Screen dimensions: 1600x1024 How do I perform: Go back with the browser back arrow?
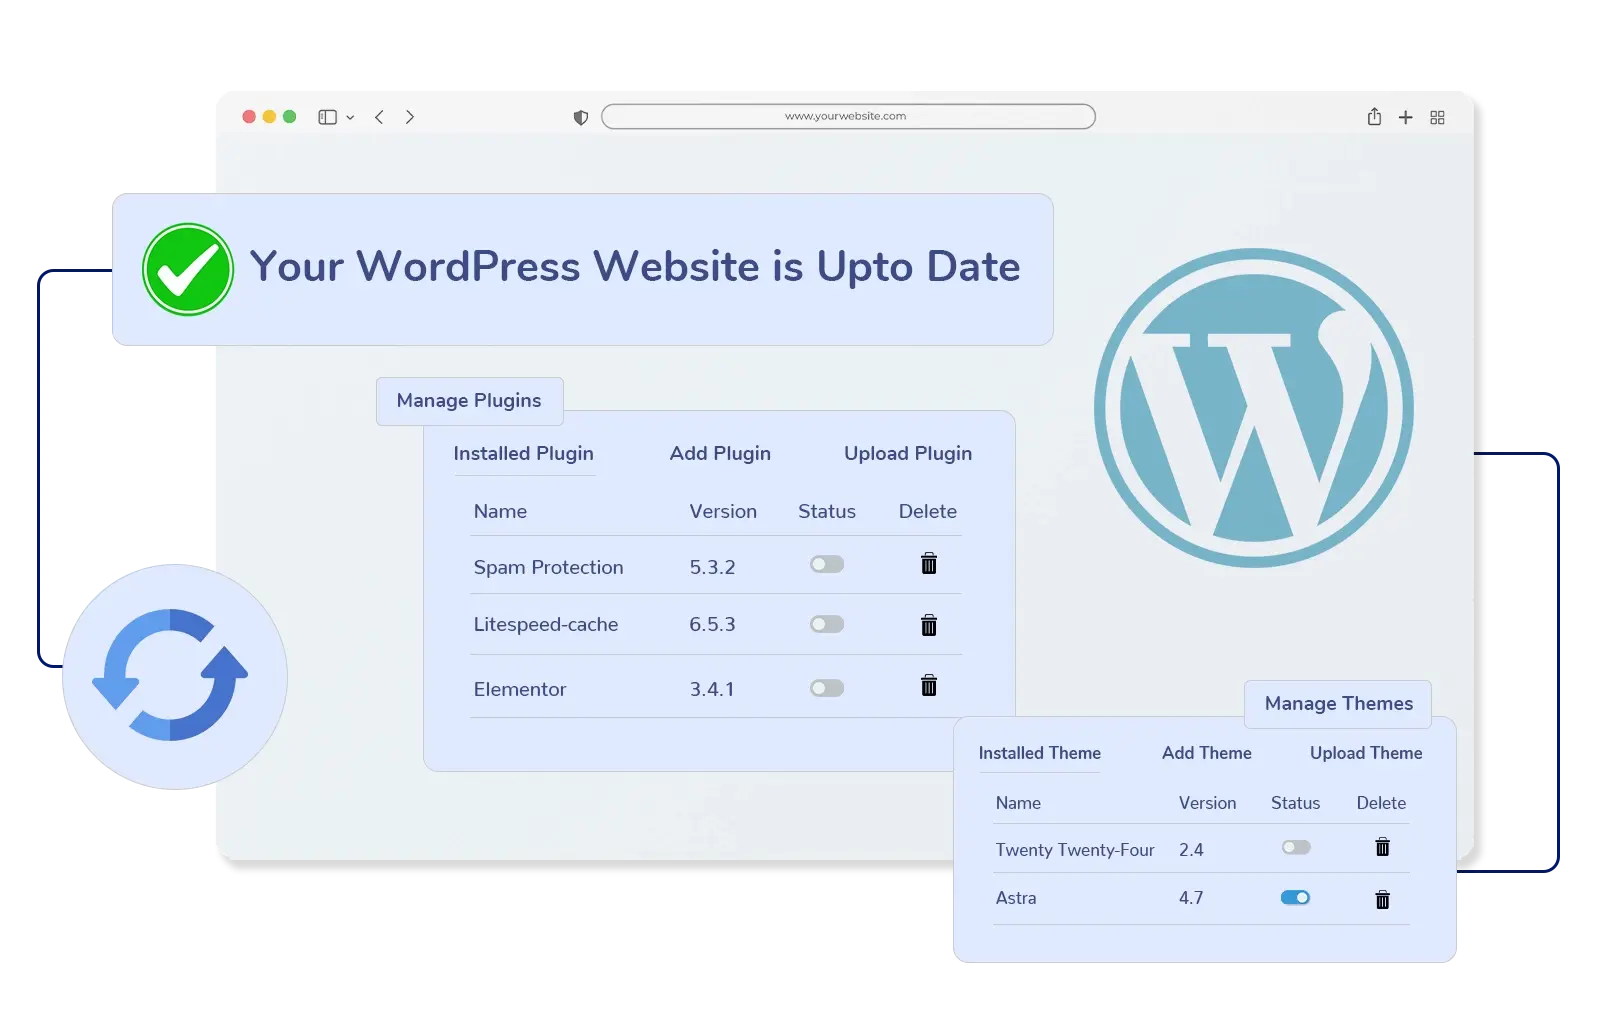point(379,117)
